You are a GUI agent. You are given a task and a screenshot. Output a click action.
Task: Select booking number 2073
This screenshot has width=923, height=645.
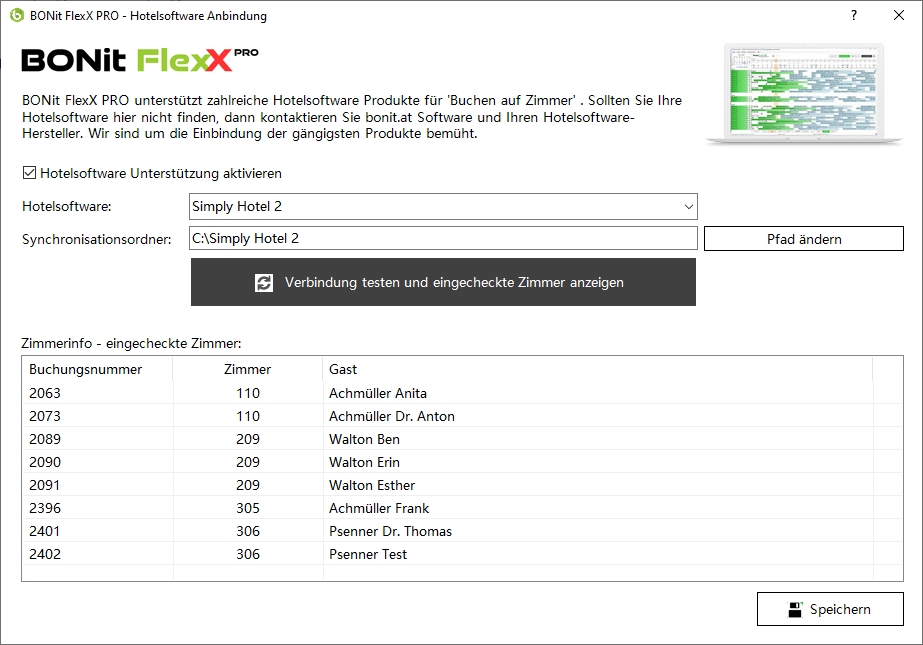coord(45,416)
